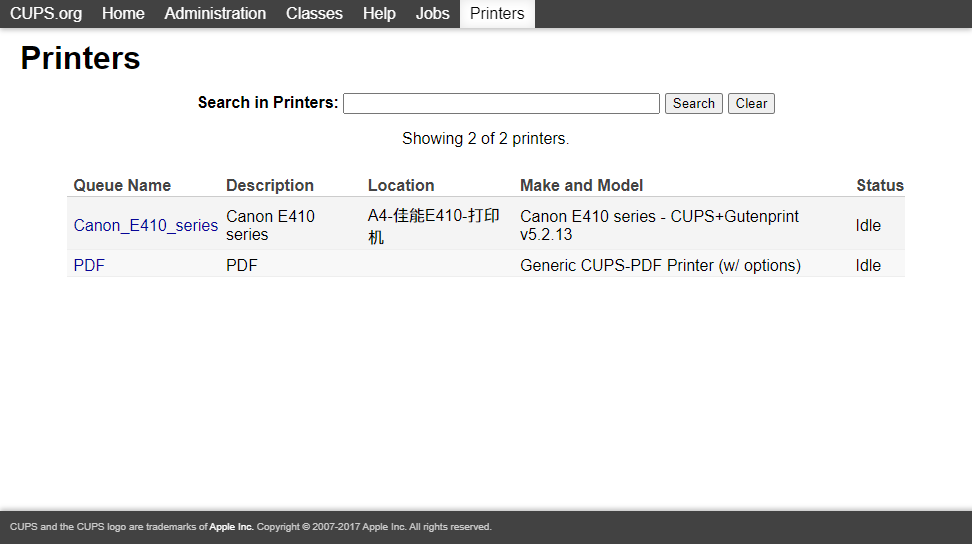Viewport: 972px width, 544px height.
Task: View the Jobs tab
Action: tap(433, 14)
